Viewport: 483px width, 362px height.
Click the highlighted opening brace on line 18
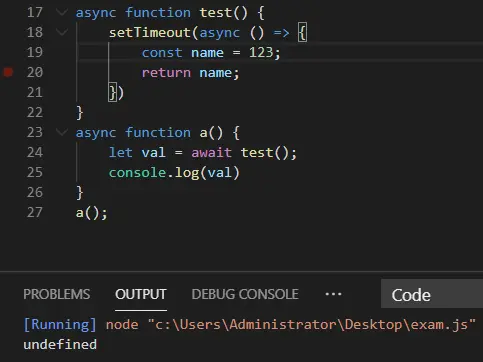[x=302, y=33]
